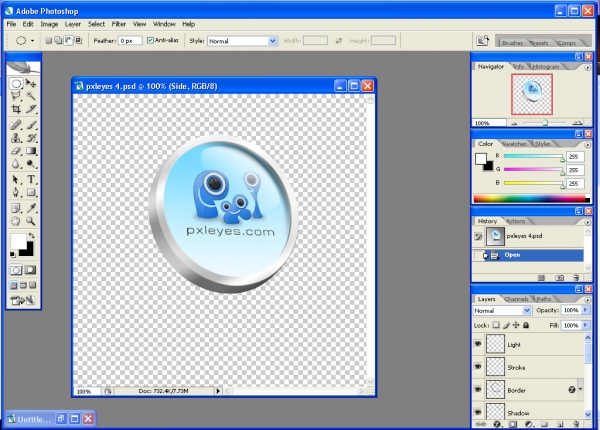Screen dimensions: 600x430
Task: Select the Notes tool
Action: coord(16,208)
